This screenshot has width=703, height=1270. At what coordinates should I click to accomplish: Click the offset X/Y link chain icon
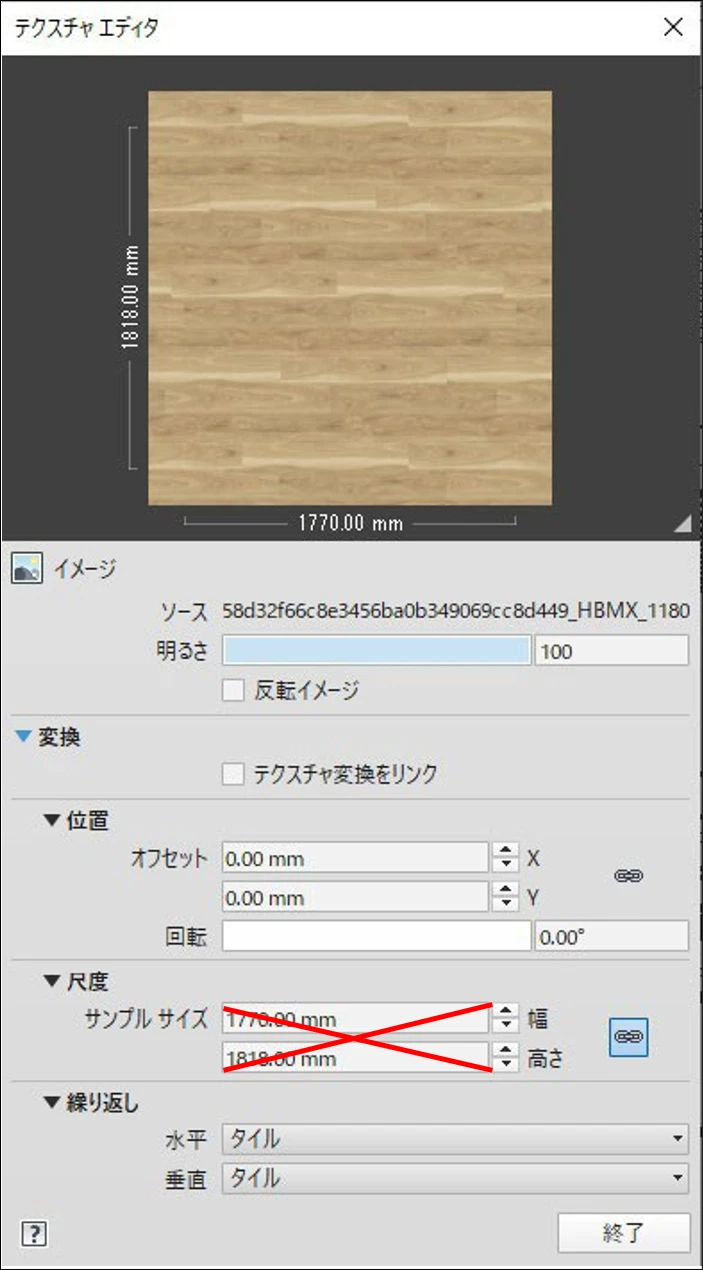click(628, 877)
